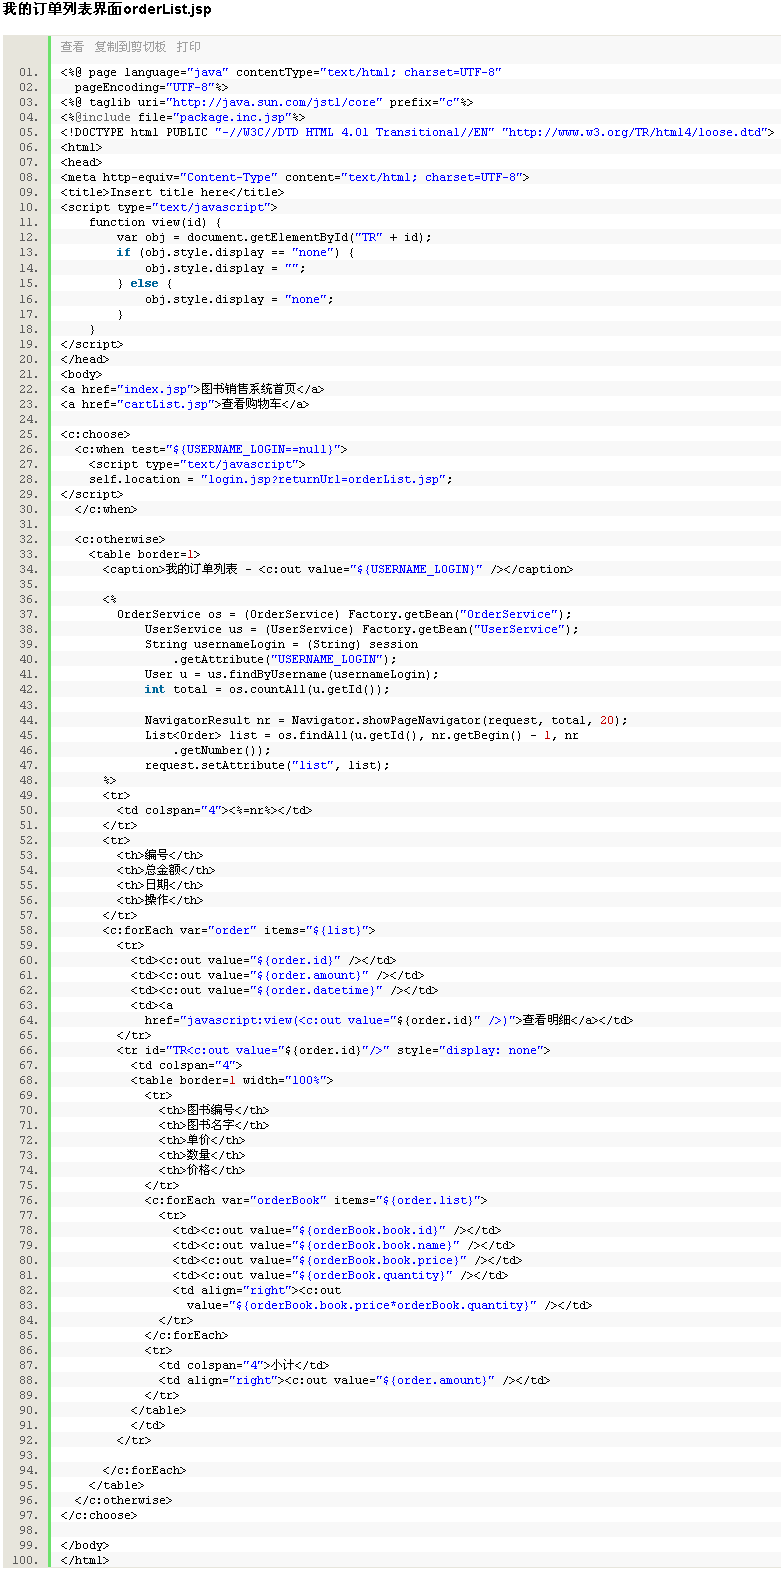Click the opening c:choose tag line
This screenshot has width=781, height=1574.
tap(95, 434)
